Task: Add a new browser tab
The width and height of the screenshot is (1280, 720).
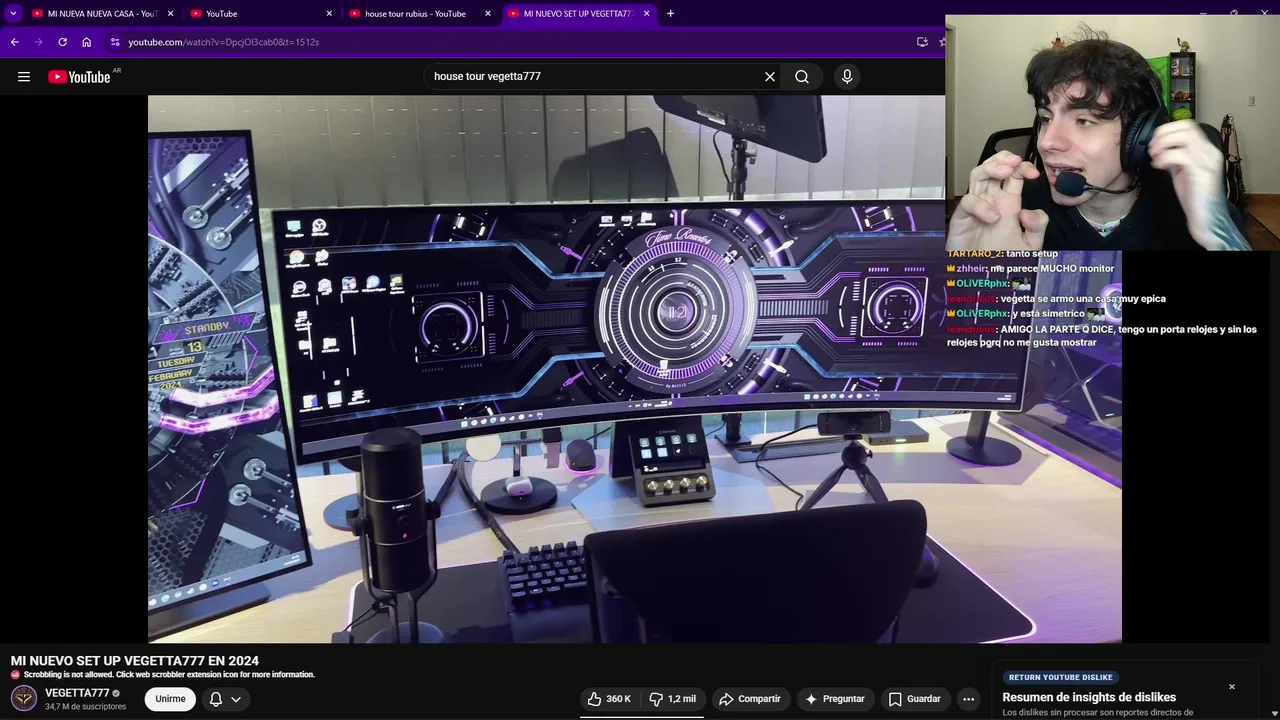Action: pos(670,13)
